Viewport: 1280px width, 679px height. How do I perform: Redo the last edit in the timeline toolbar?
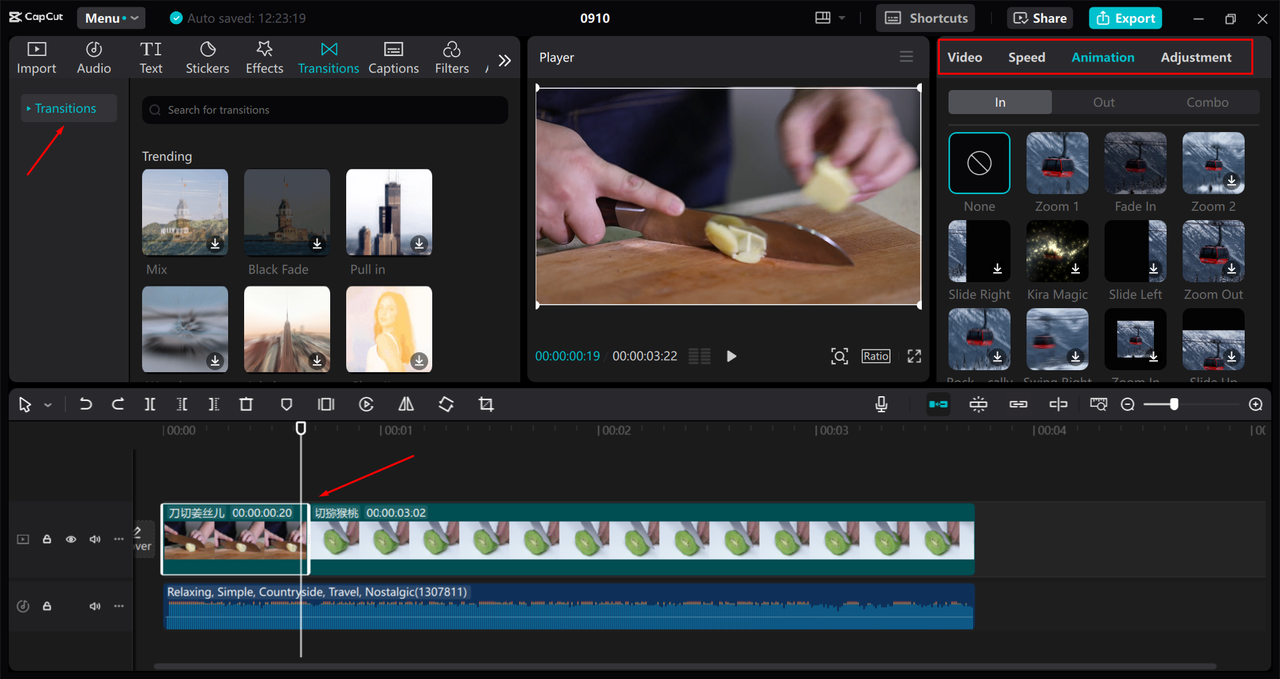click(118, 404)
